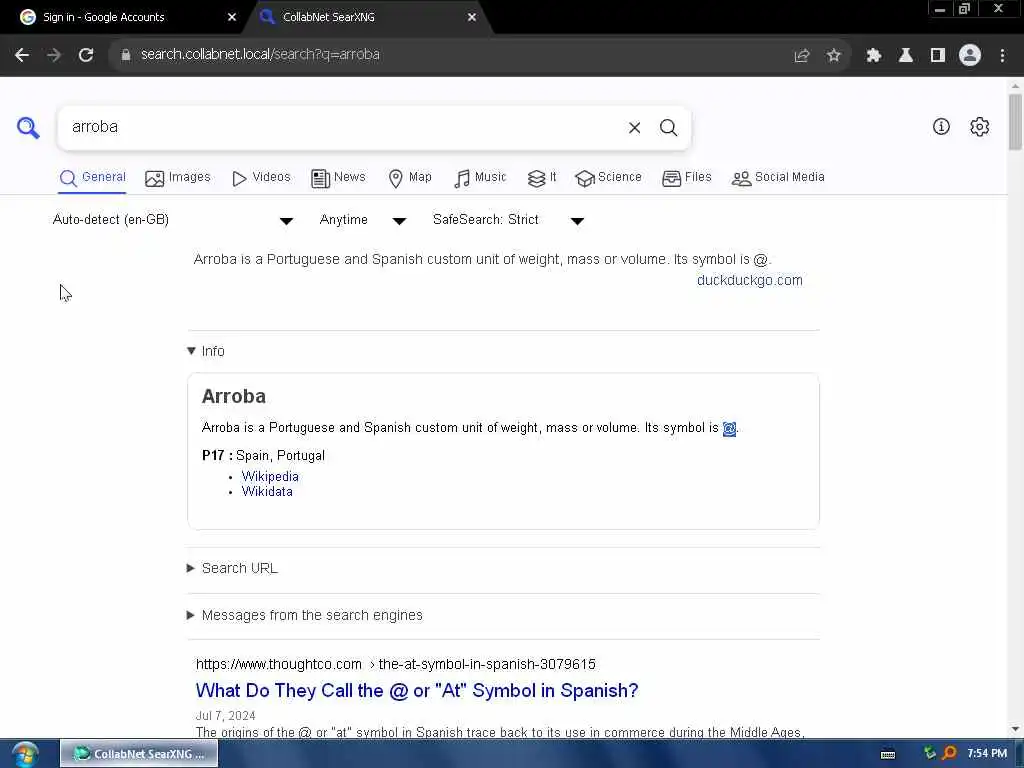
Task: Switch to the Images category
Action: (178, 178)
